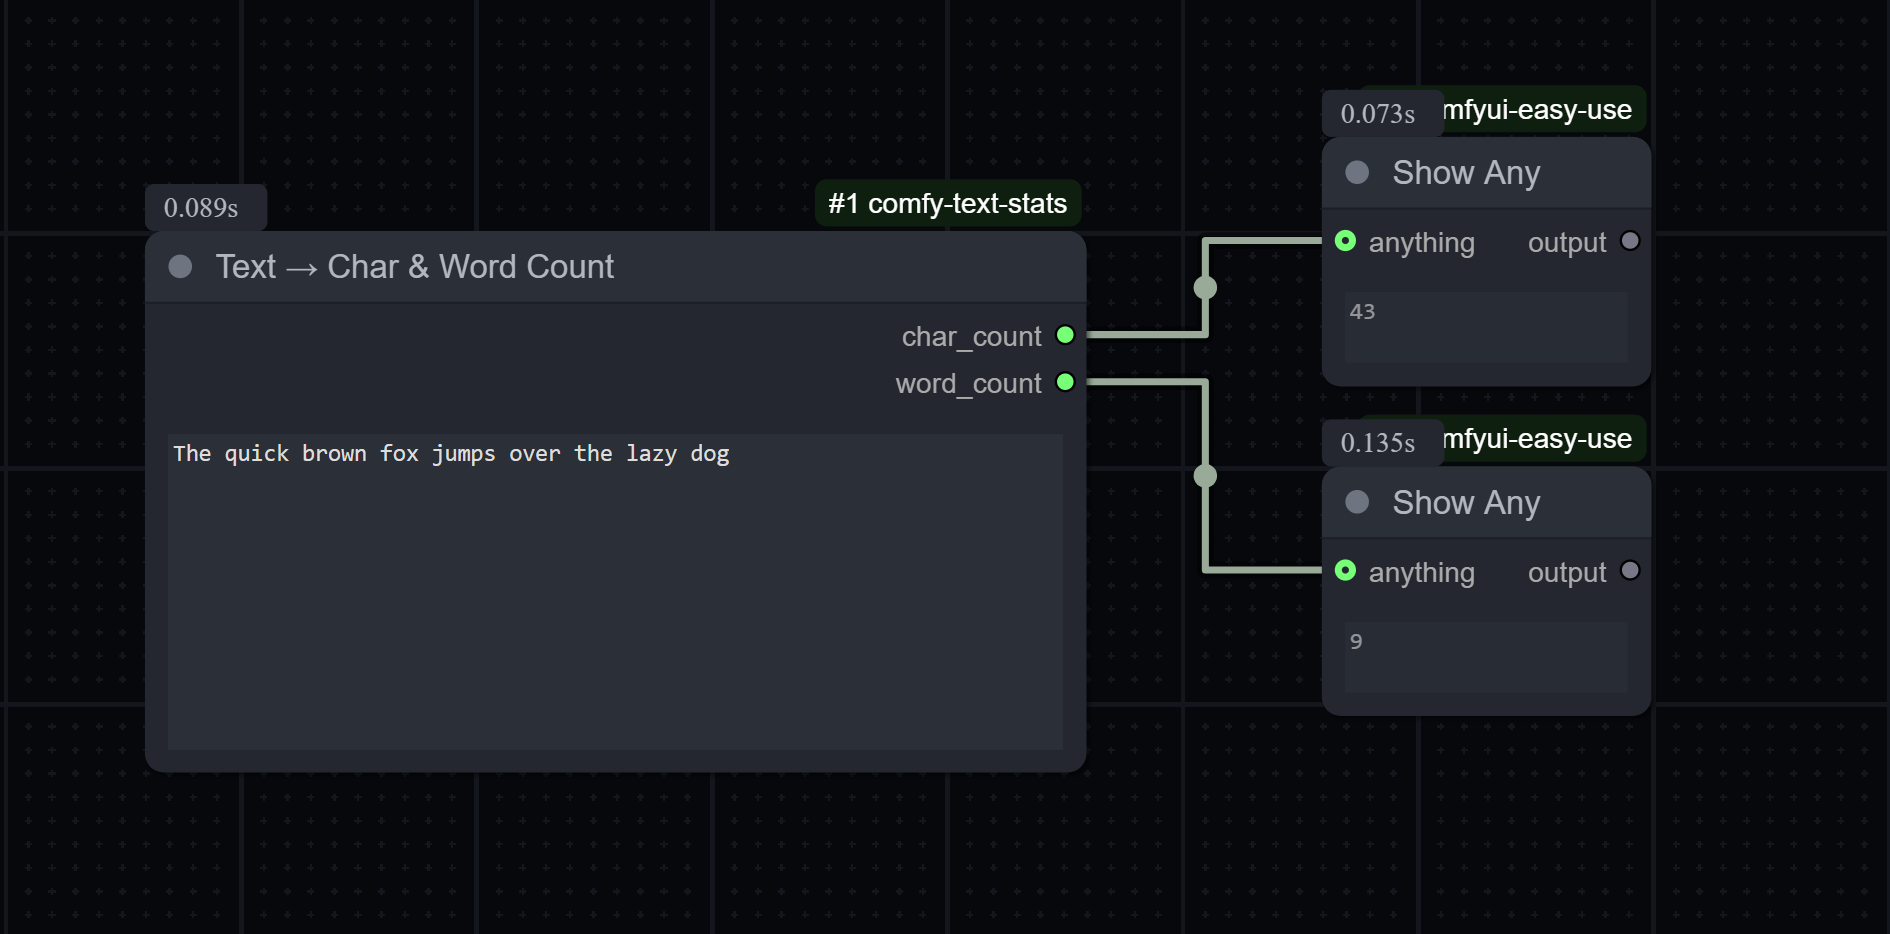Click the output socket of the node showing 9
Screen dimensions: 1890x934
(x=1630, y=570)
